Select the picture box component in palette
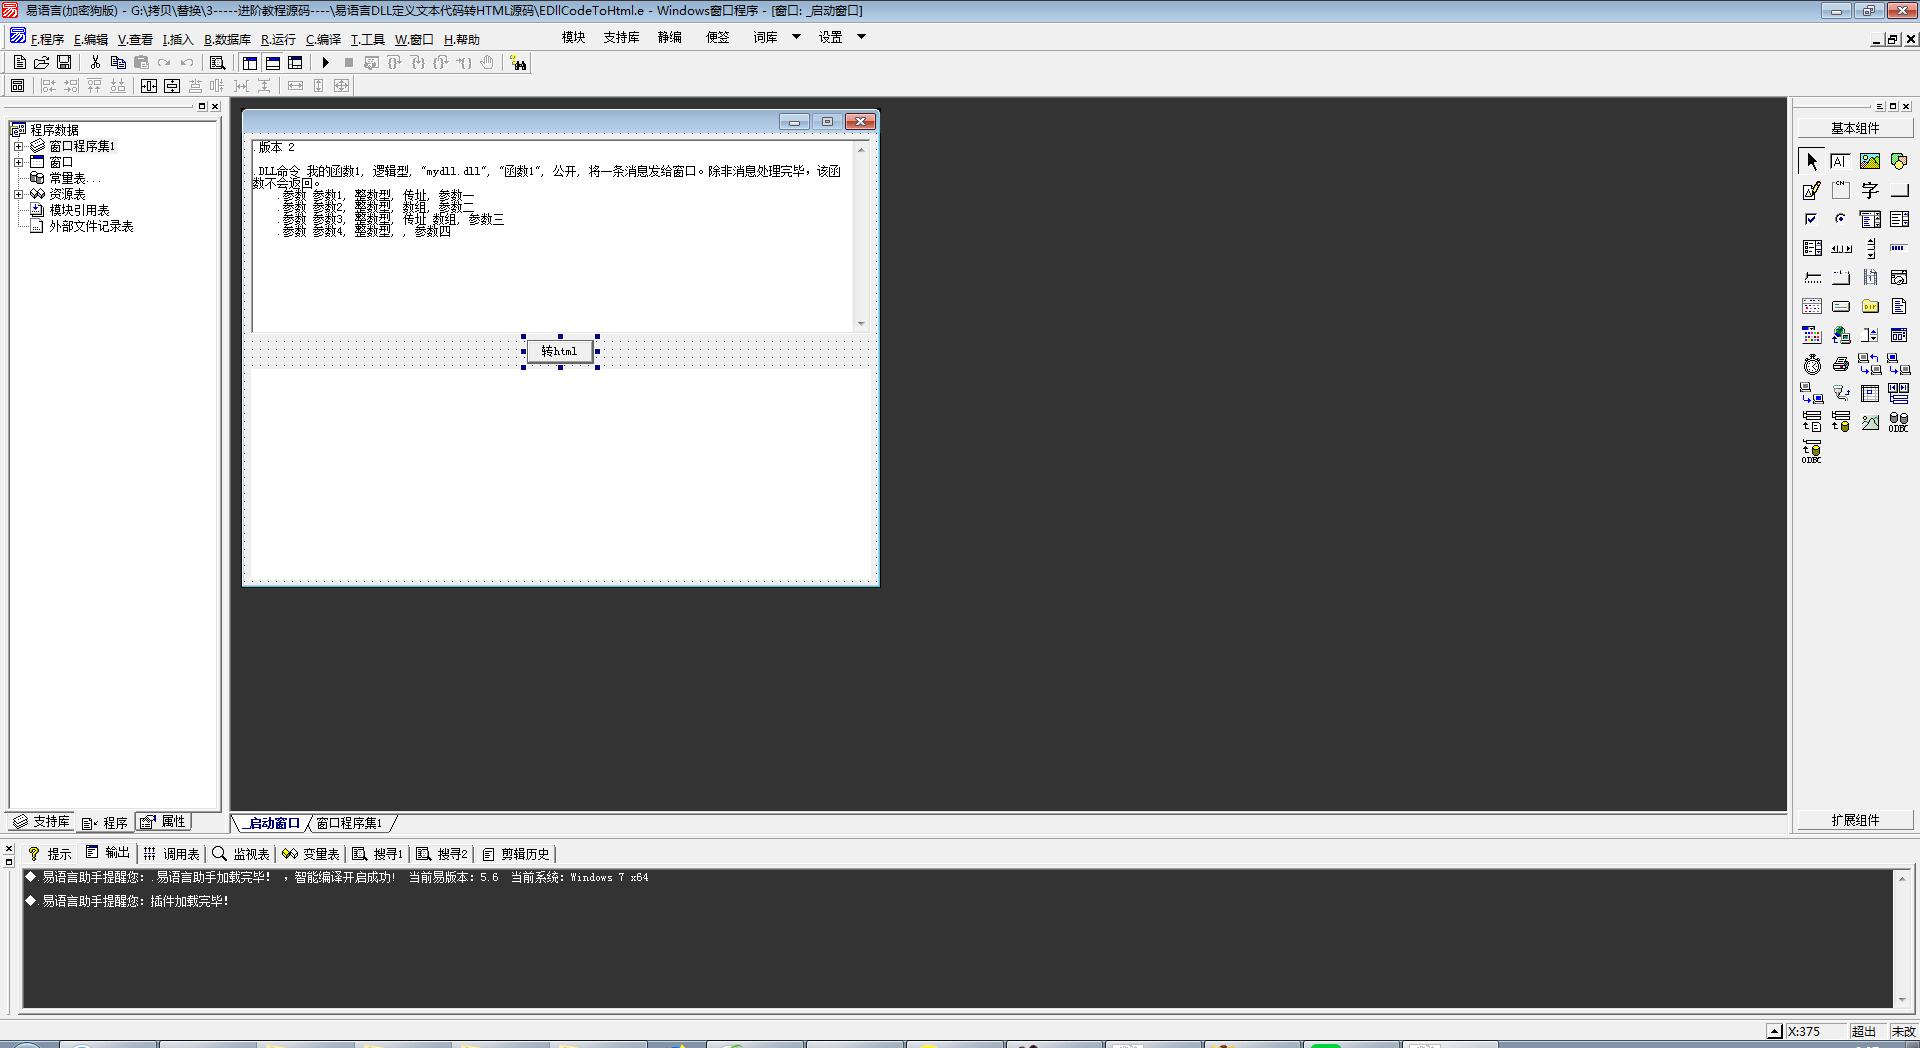 (1869, 161)
